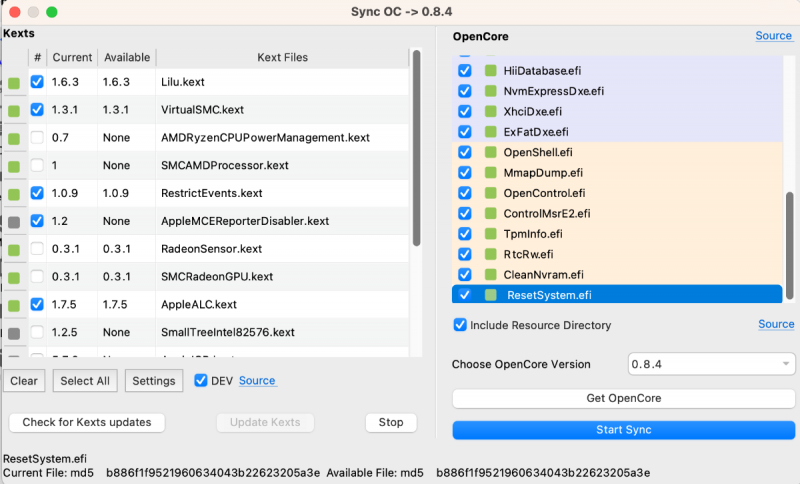
Task: Sort by Available column header
Action: [x=126, y=57]
